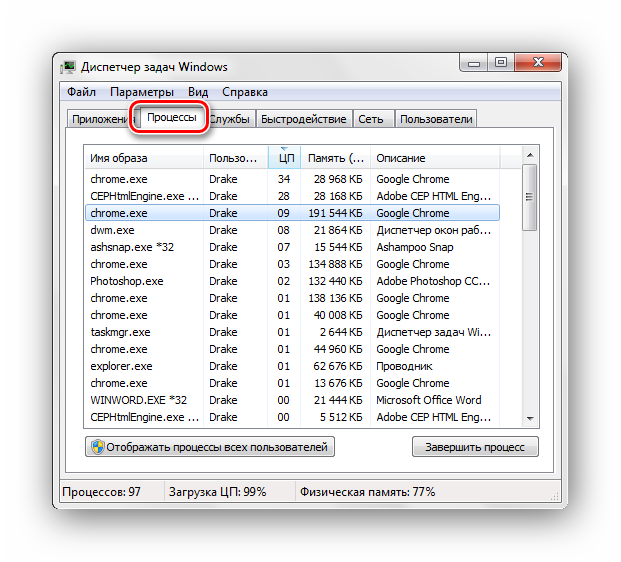Select chrome.exe row with 191 544 КБ
This screenshot has height=562, width=621.
[x=292, y=213]
